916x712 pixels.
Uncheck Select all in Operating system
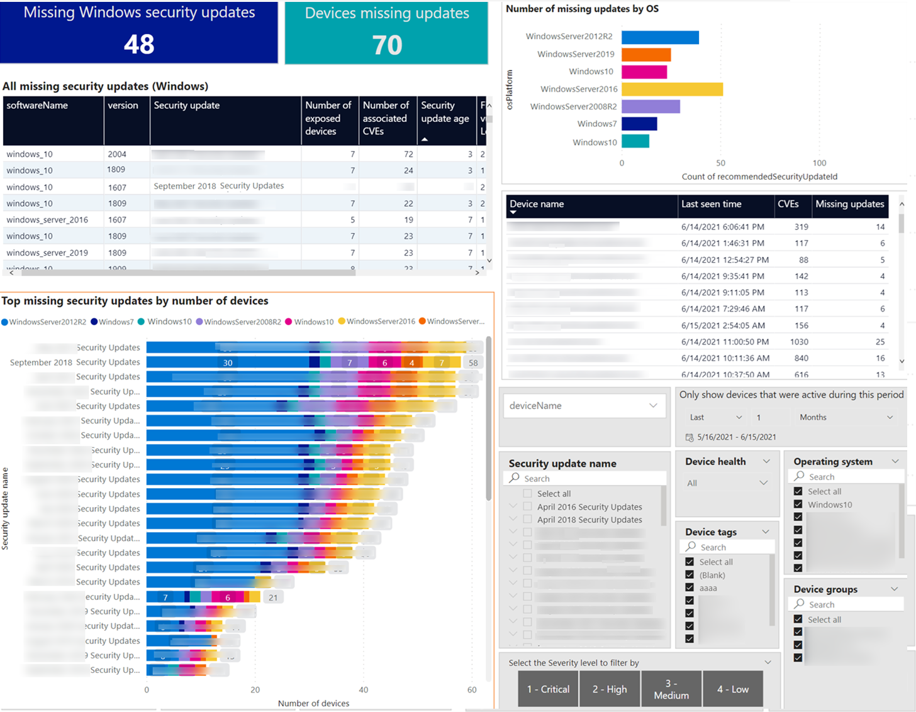click(x=798, y=491)
